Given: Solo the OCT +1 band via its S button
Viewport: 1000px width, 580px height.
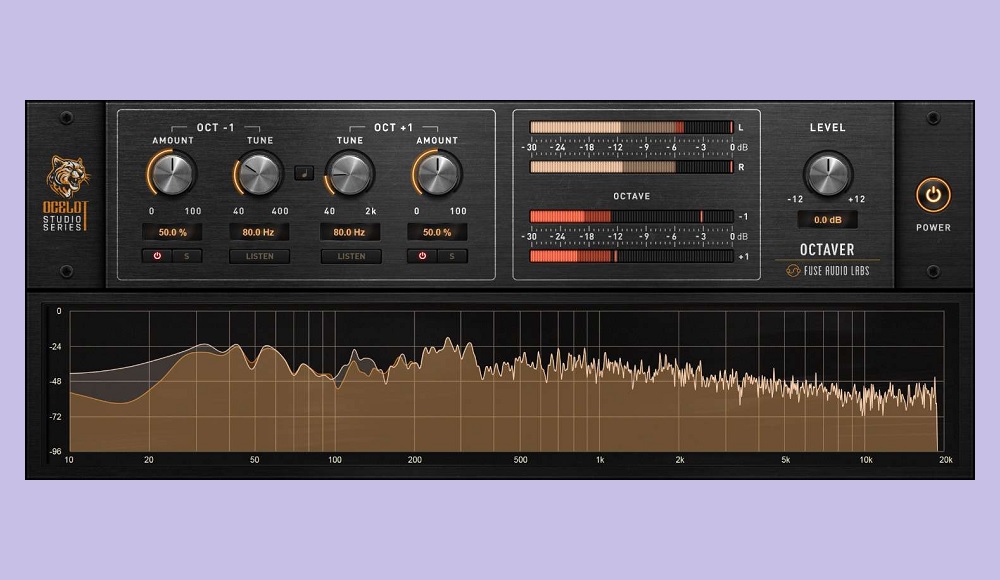Looking at the screenshot, I should (451, 256).
